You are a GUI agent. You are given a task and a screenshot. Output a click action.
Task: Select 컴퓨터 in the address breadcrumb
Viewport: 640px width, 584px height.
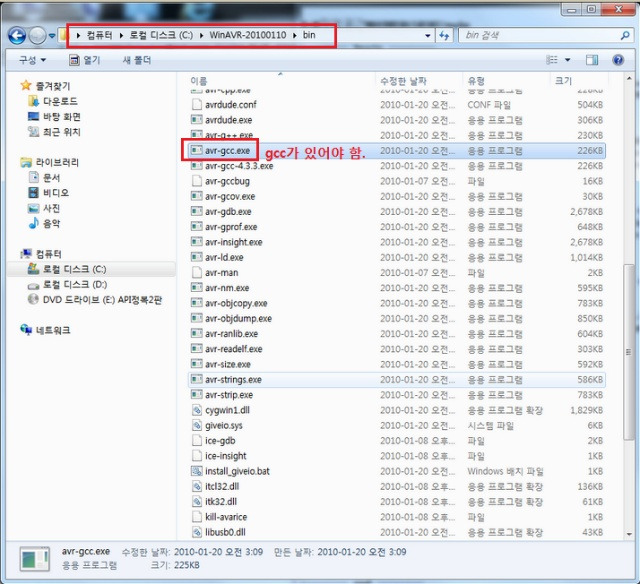coord(99,35)
